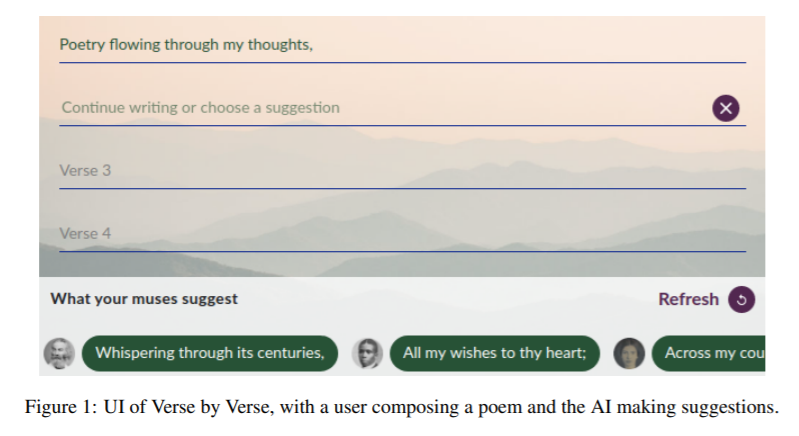Select the middle poet portrait avatar

[x=367, y=353]
